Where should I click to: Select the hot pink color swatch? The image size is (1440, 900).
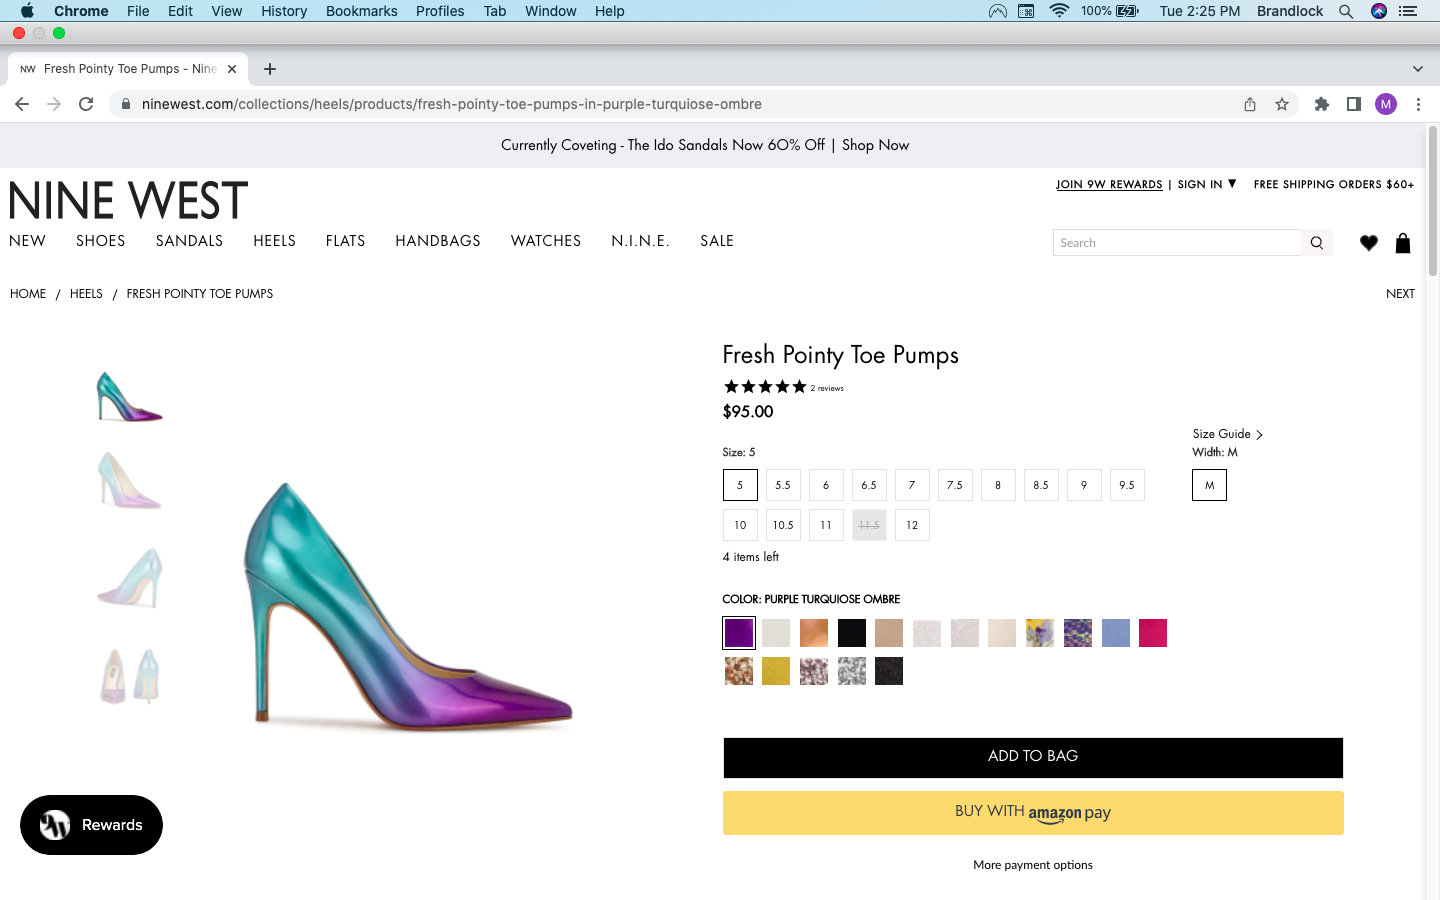click(x=1153, y=633)
